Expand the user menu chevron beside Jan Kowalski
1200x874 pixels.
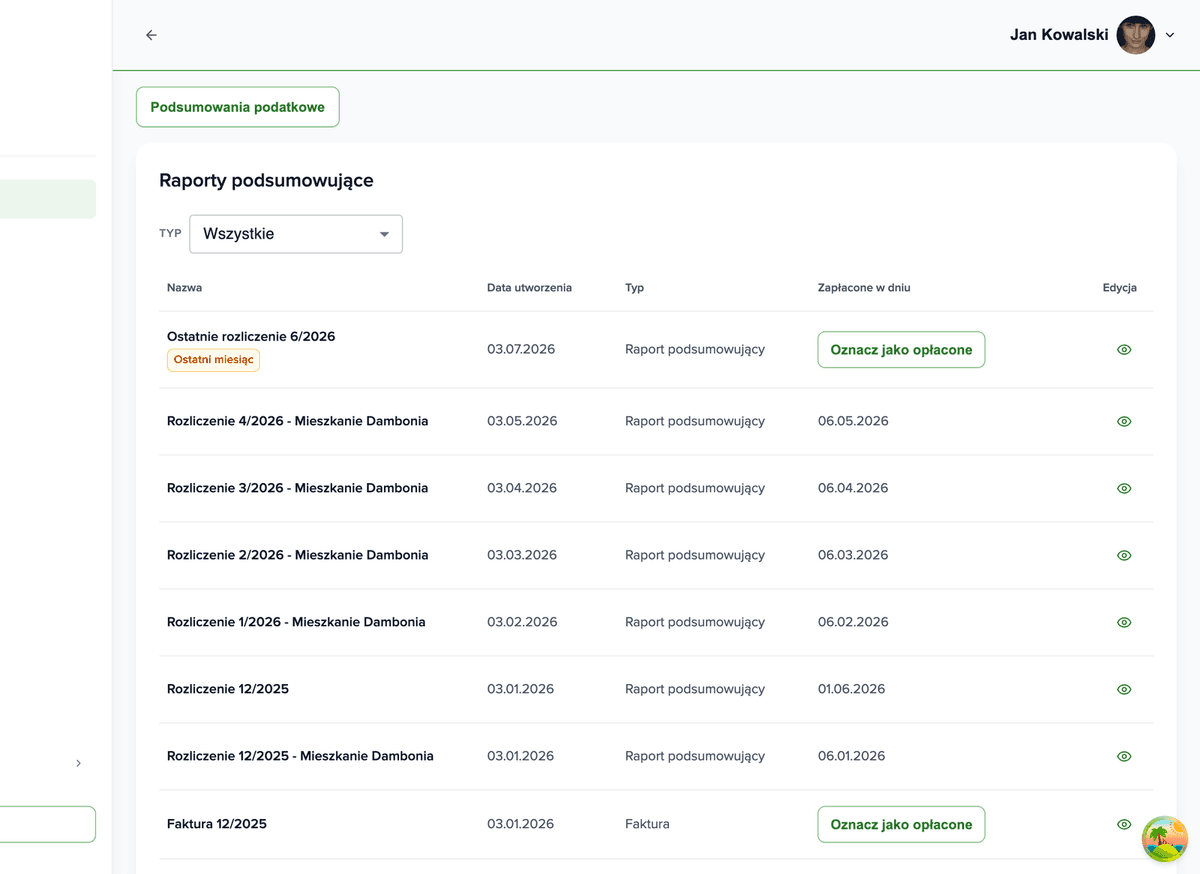tap(1170, 35)
